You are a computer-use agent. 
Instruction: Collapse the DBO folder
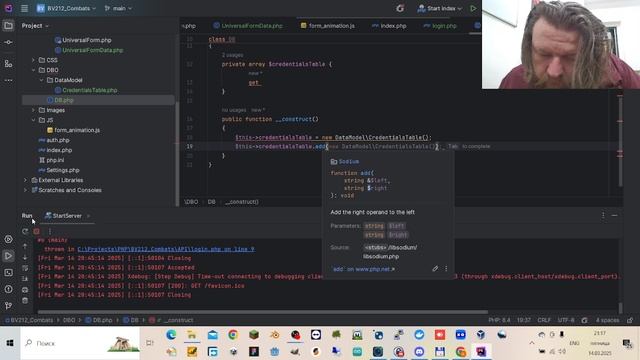33,70
